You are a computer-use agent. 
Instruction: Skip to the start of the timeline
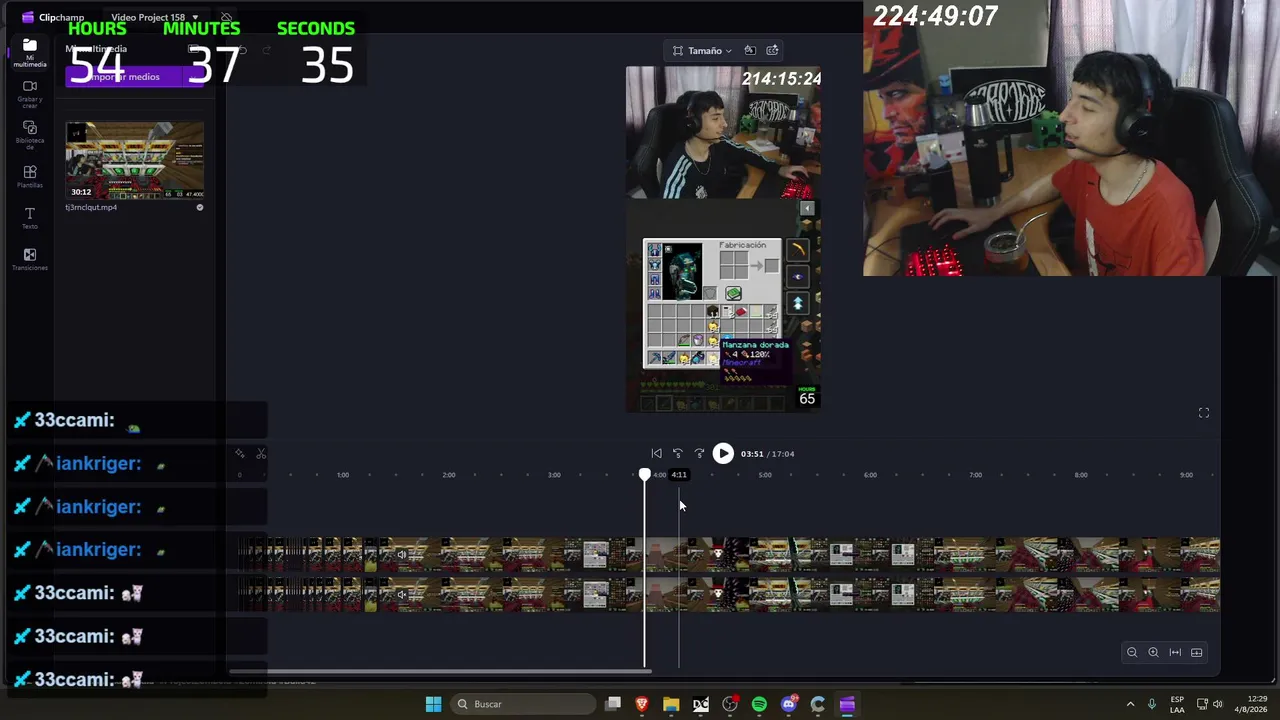pos(656,454)
